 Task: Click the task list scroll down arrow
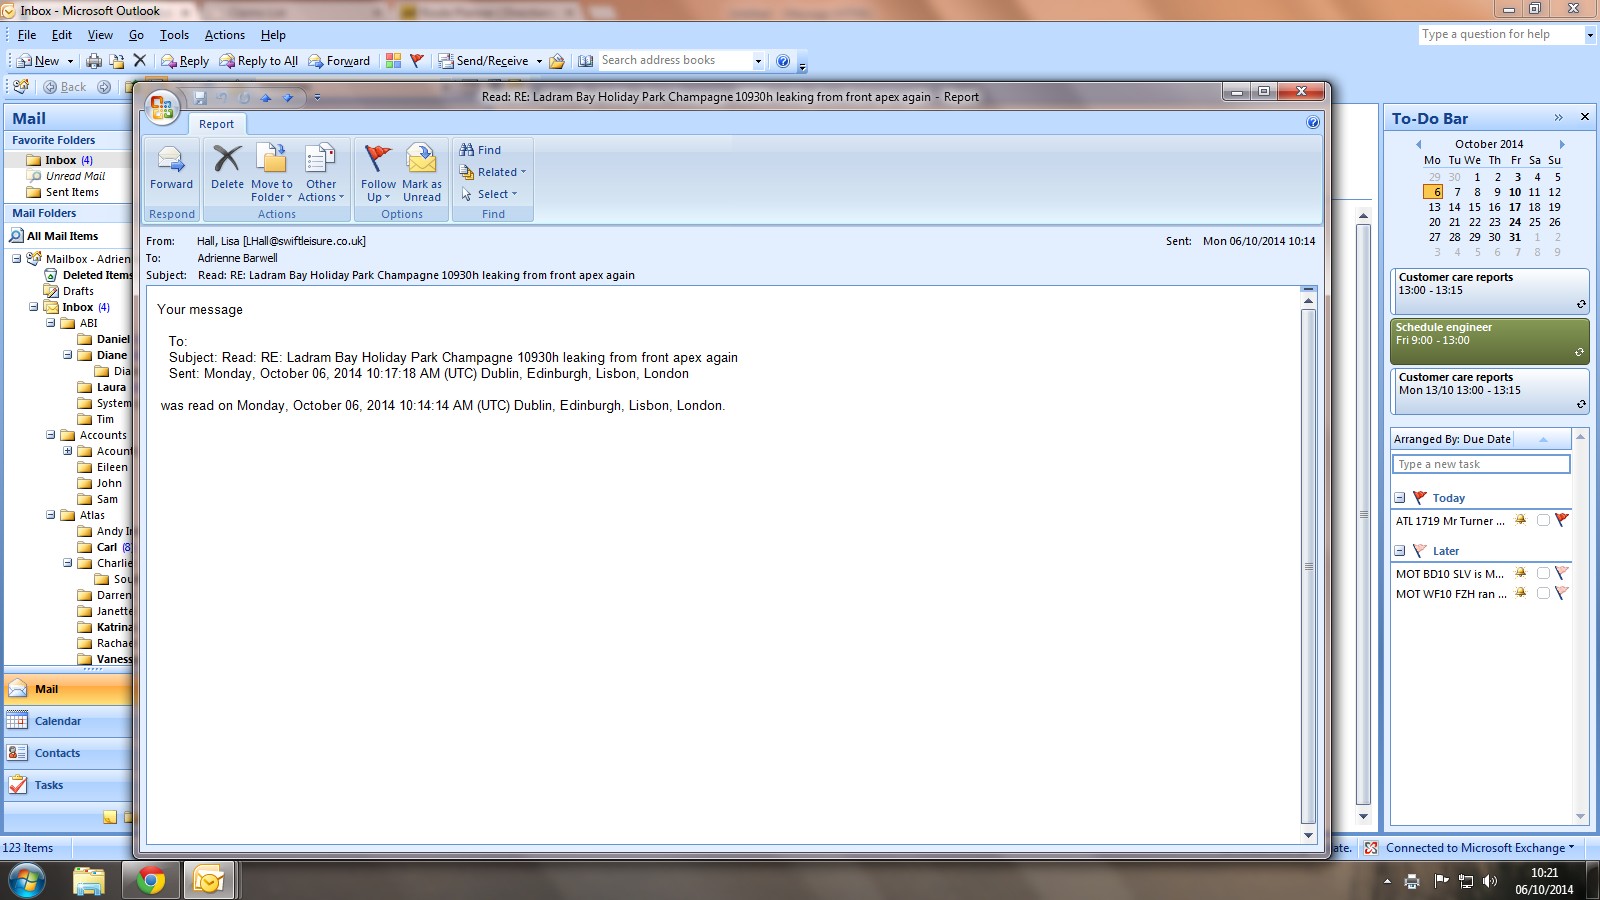pos(1580,817)
